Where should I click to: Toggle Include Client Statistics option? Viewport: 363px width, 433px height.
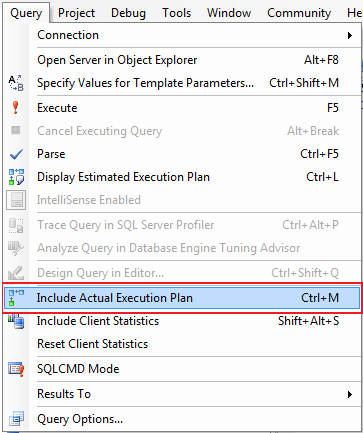click(182, 321)
